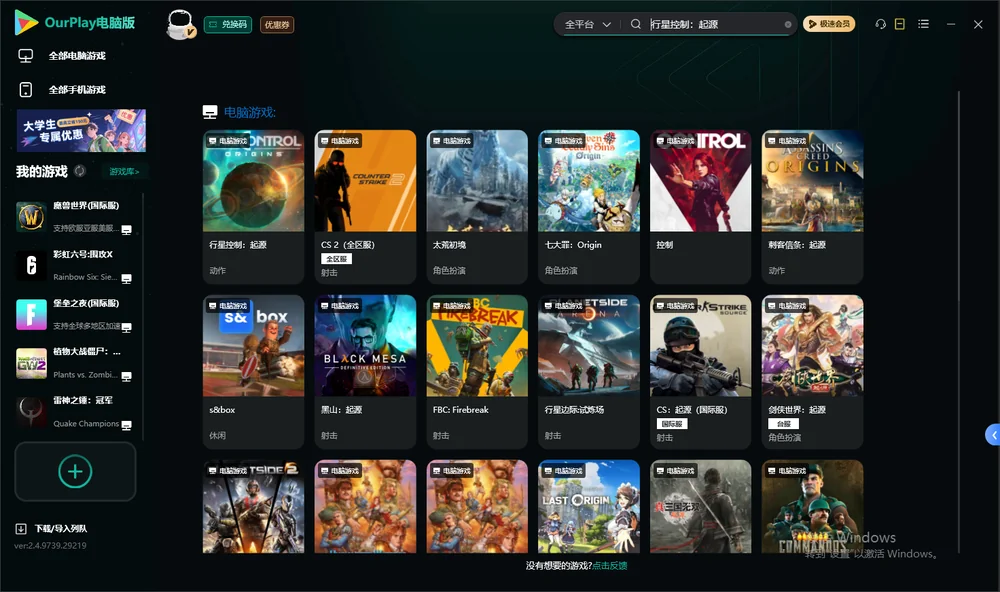This screenshot has width=1000, height=592.
Task: Click the search magnifier icon
Action: [636, 24]
